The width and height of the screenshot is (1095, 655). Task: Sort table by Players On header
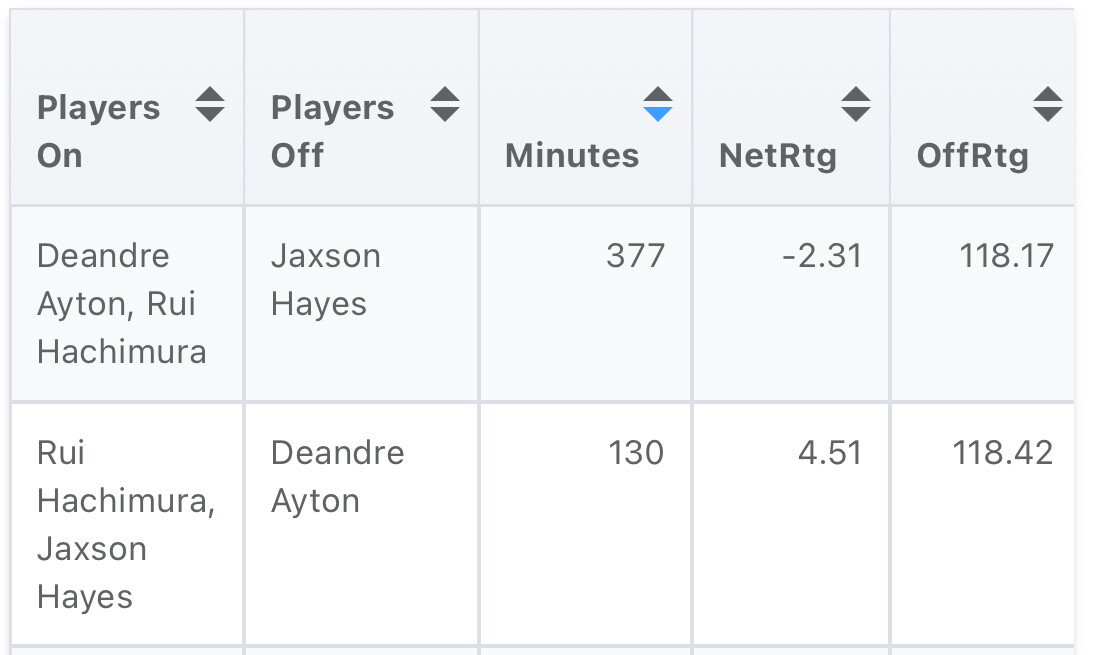coord(98,131)
